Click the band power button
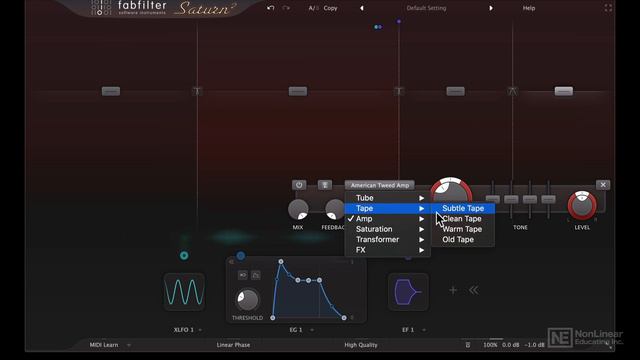 (299, 185)
